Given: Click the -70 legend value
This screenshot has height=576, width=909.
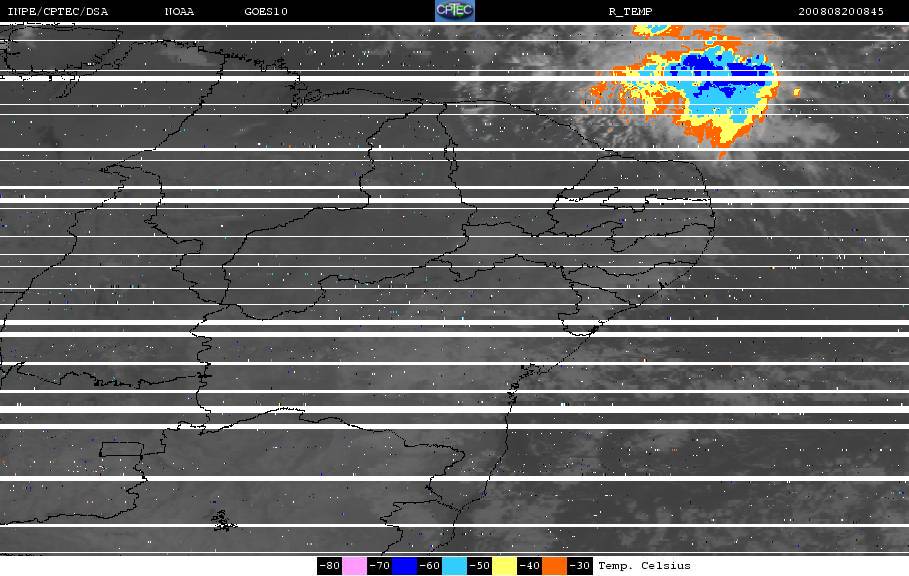Looking at the screenshot, I should click(380, 566).
